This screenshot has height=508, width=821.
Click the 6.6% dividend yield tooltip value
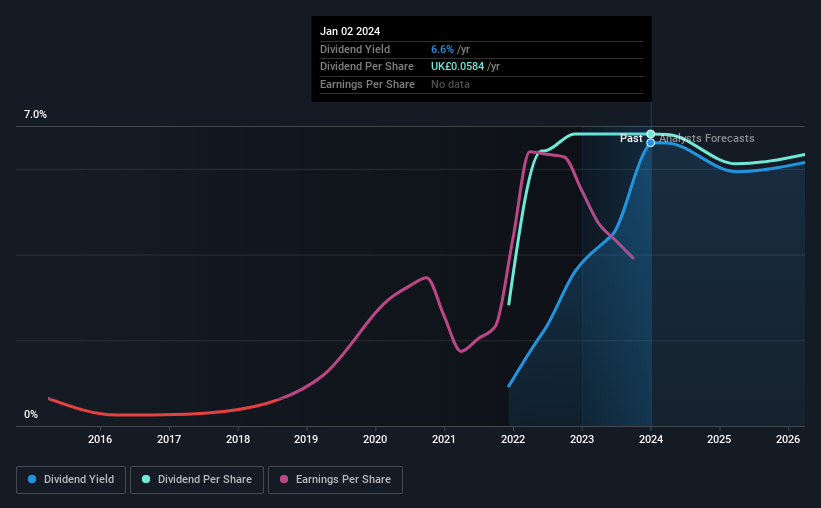click(442, 49)
